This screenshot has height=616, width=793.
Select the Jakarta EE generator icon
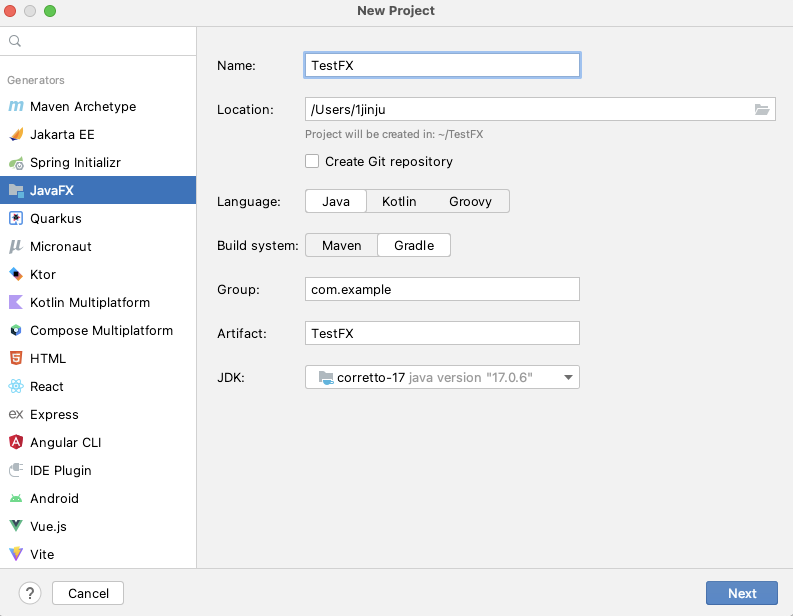click(16, 135)
